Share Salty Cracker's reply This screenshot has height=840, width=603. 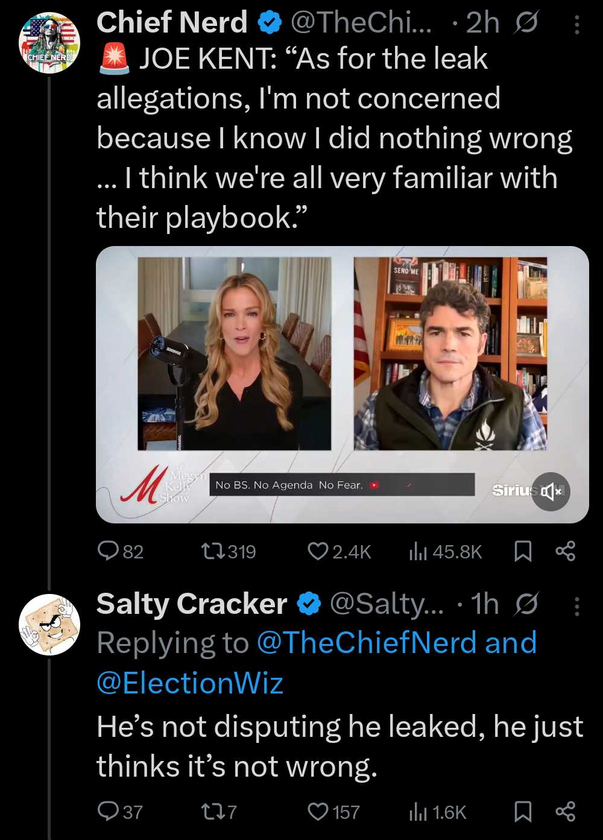[x=565, y=811]
